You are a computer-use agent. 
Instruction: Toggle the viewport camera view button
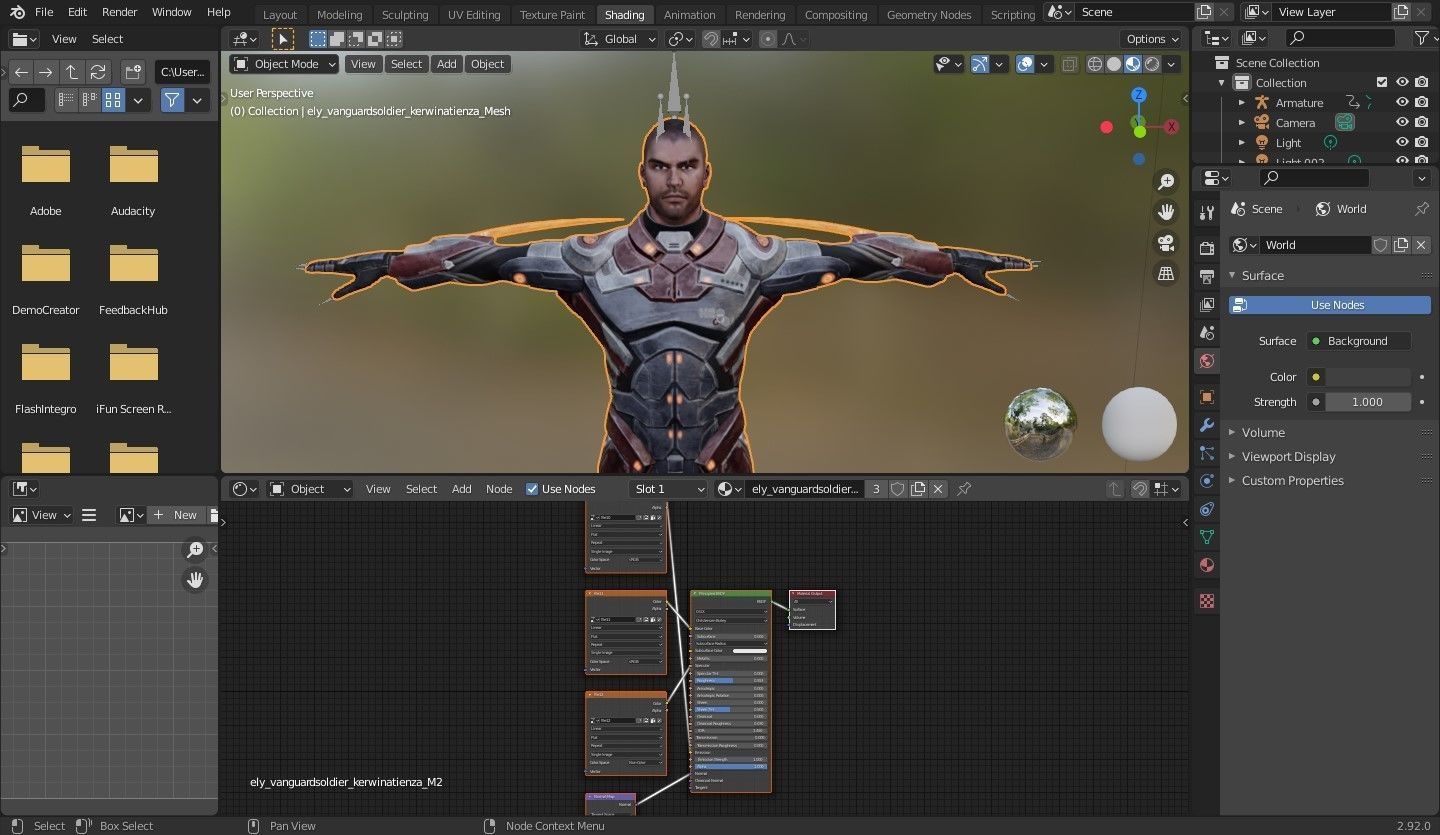tap(1166, 243)
